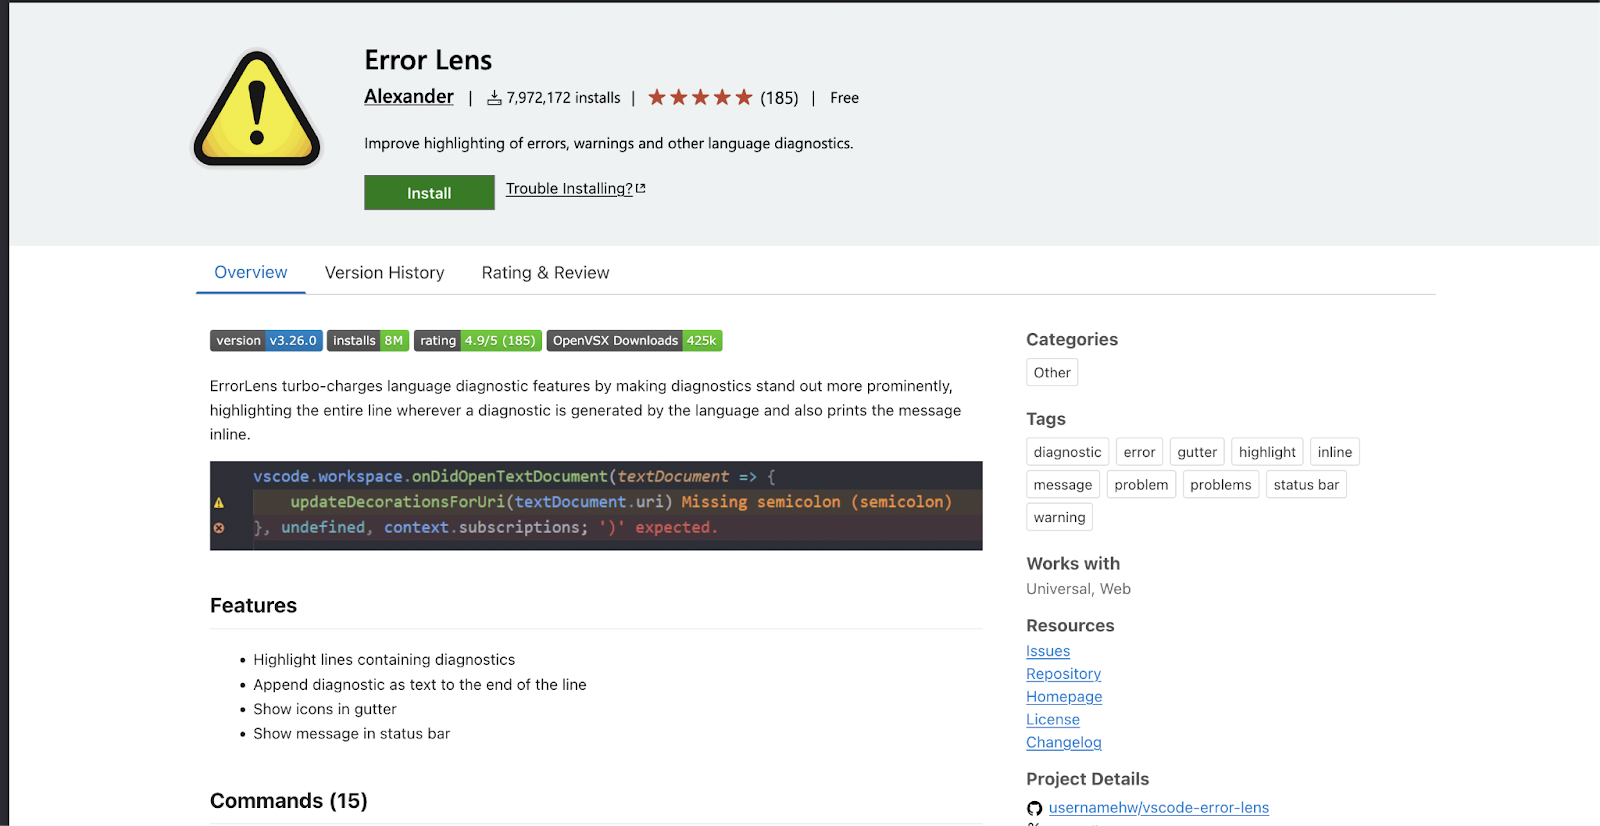Click the download installs icon
Screen dimensions: 1600x826
point(494,98)
